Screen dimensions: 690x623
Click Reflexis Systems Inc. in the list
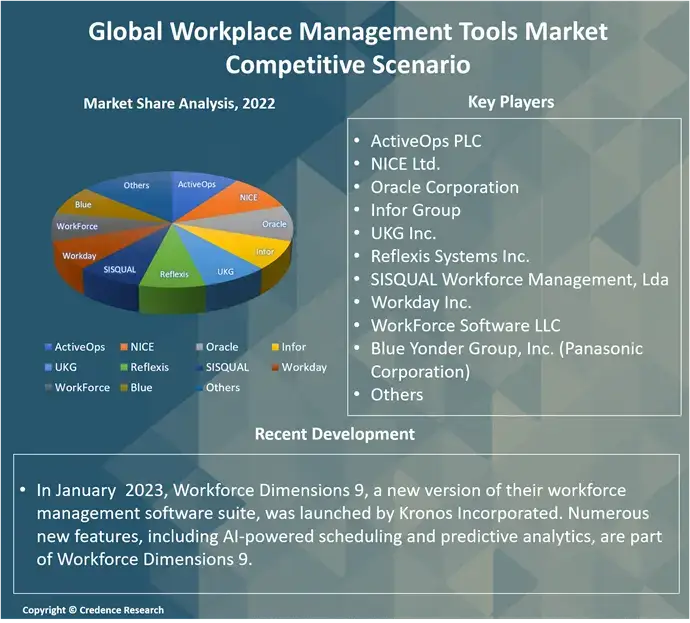[x=450, y=256]
